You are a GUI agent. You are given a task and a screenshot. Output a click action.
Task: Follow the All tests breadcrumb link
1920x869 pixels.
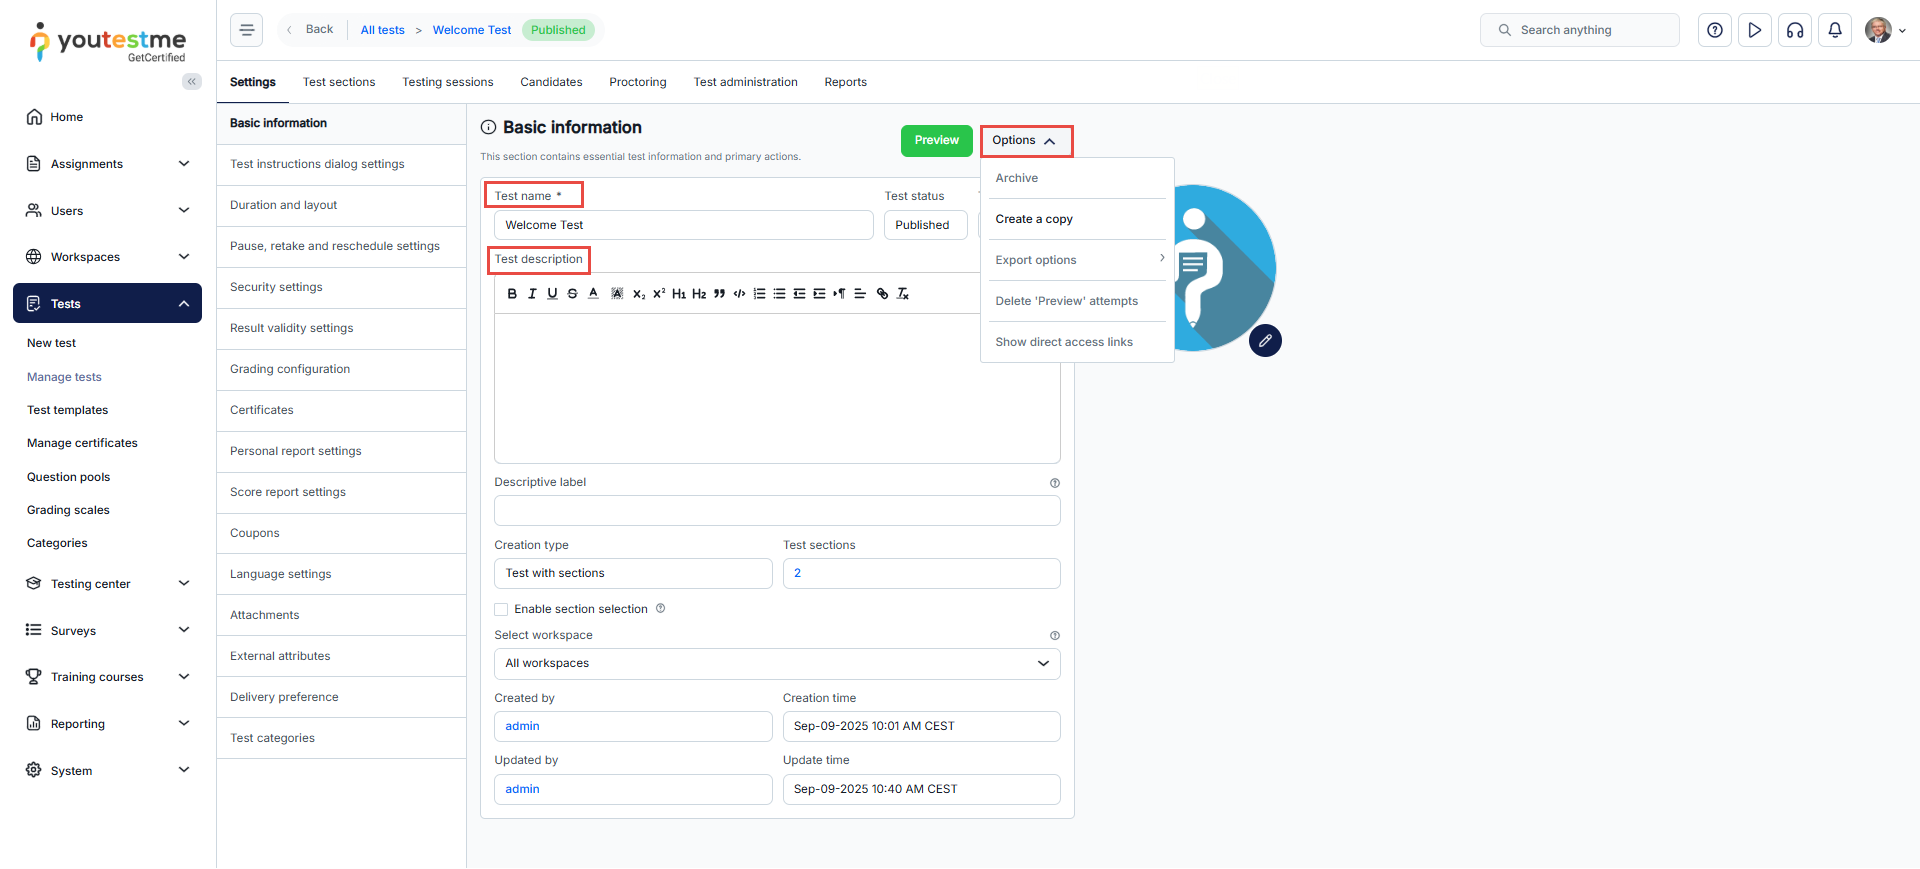tap(383, 30)
